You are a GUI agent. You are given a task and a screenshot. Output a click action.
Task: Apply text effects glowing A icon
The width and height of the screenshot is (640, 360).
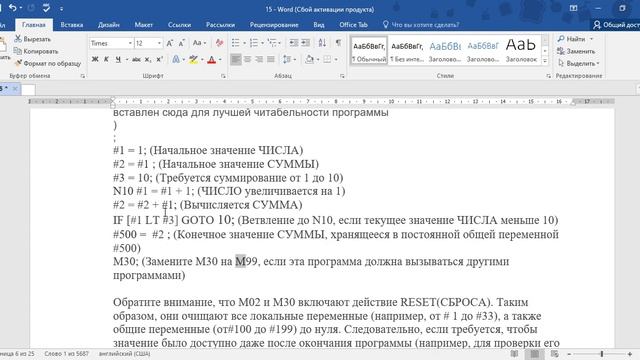pyautogui.click(x=176, y=60)
